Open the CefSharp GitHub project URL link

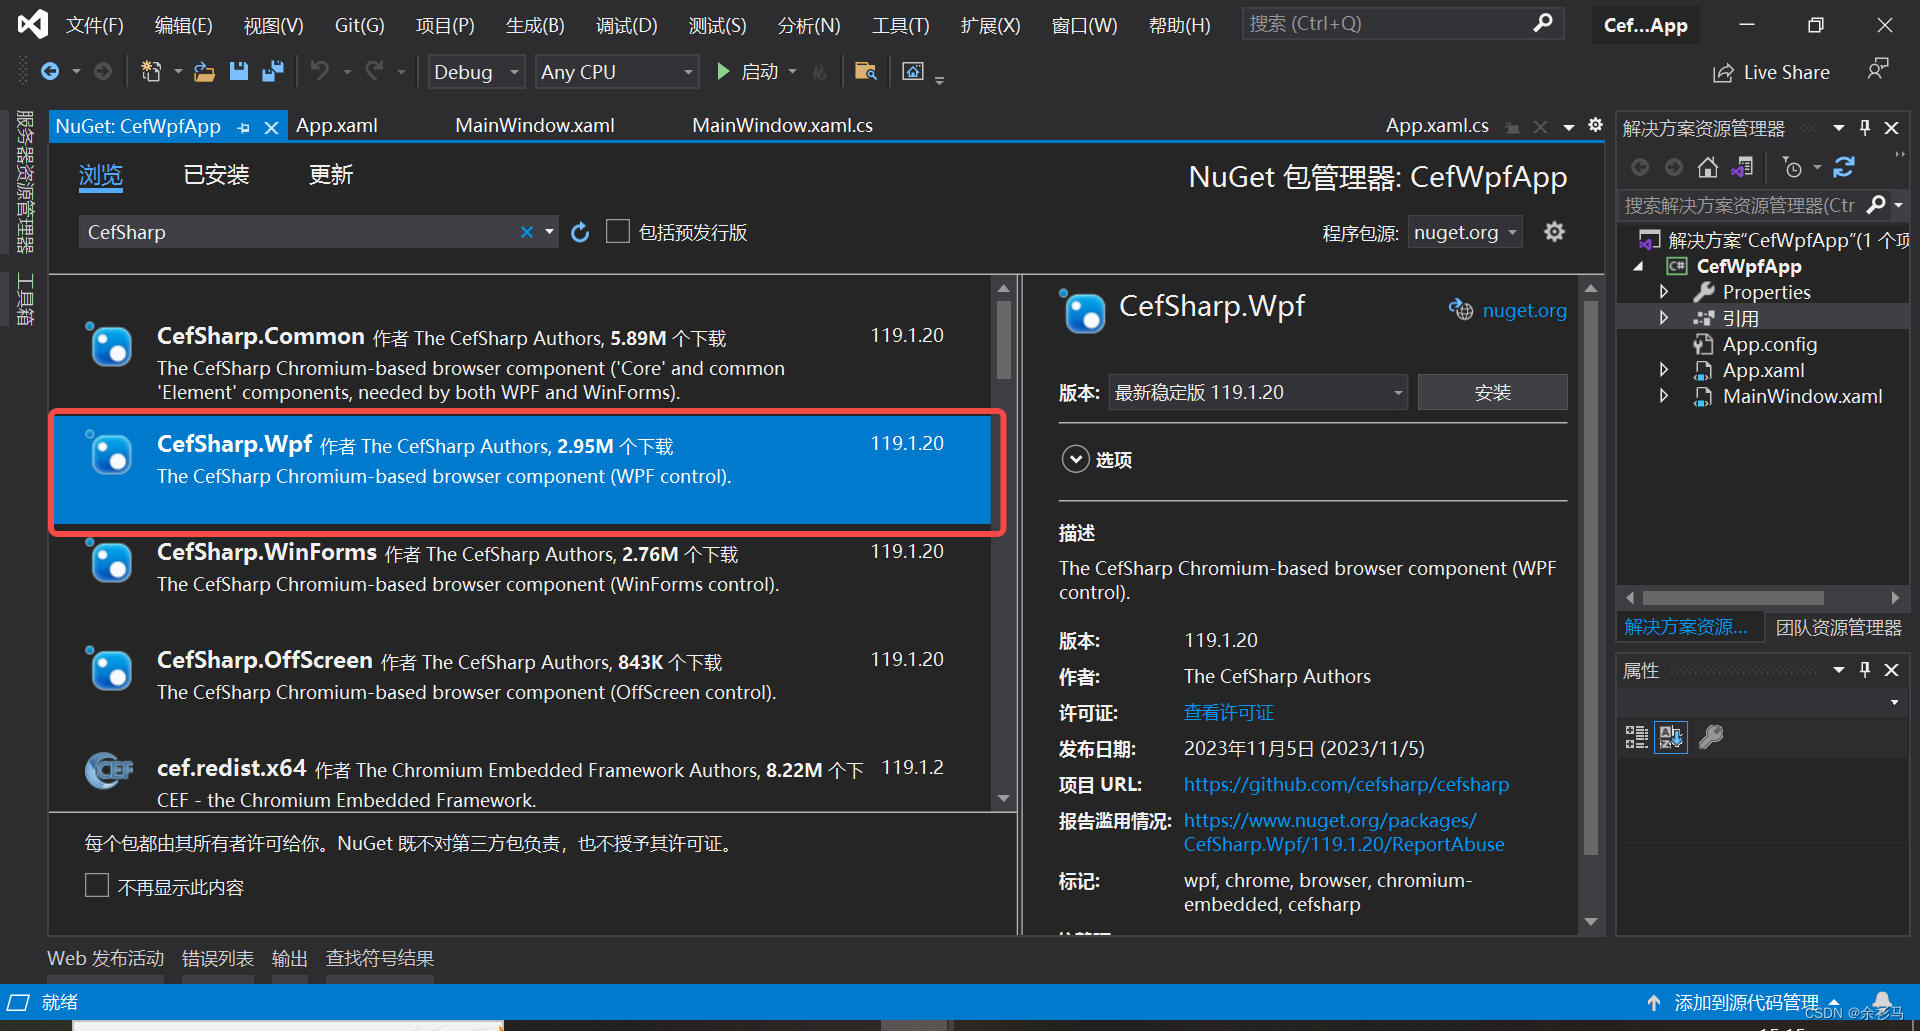click(x=1346, y=784)
